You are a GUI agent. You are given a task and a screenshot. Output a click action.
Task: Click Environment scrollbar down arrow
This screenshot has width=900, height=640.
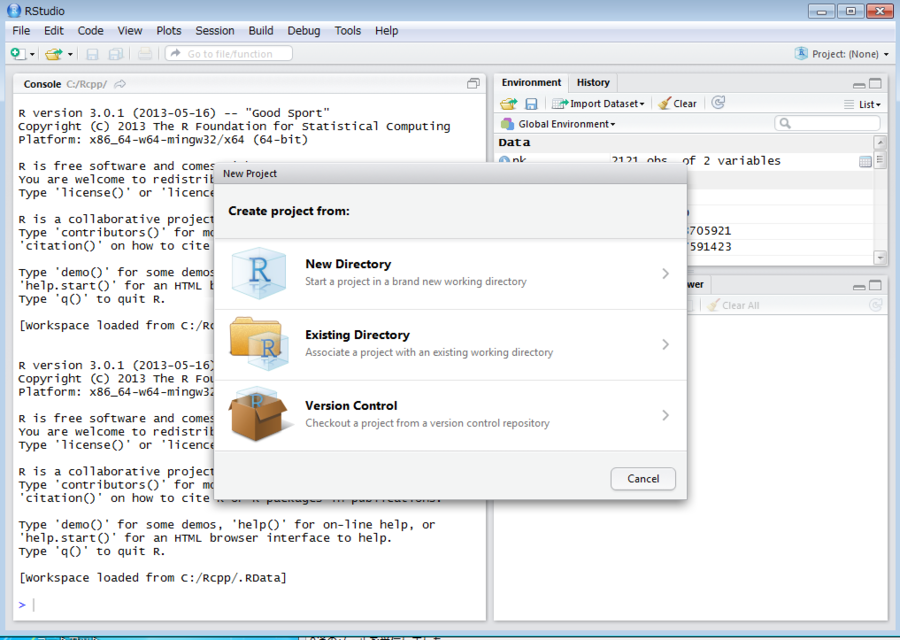880,258
